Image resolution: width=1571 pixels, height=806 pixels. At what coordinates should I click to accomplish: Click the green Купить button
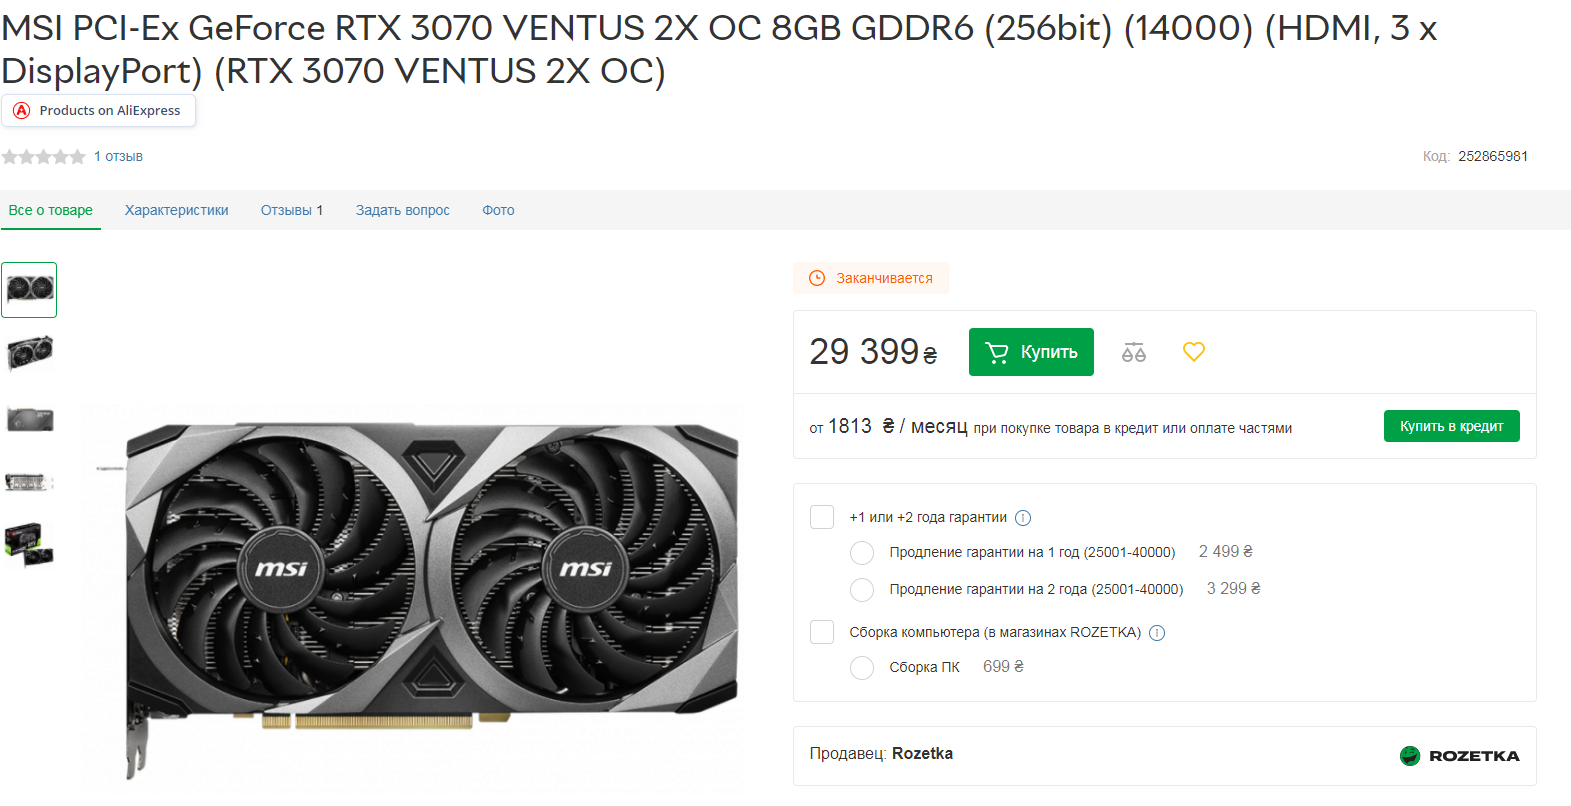pyautogui.click(x=1031, y=352)
